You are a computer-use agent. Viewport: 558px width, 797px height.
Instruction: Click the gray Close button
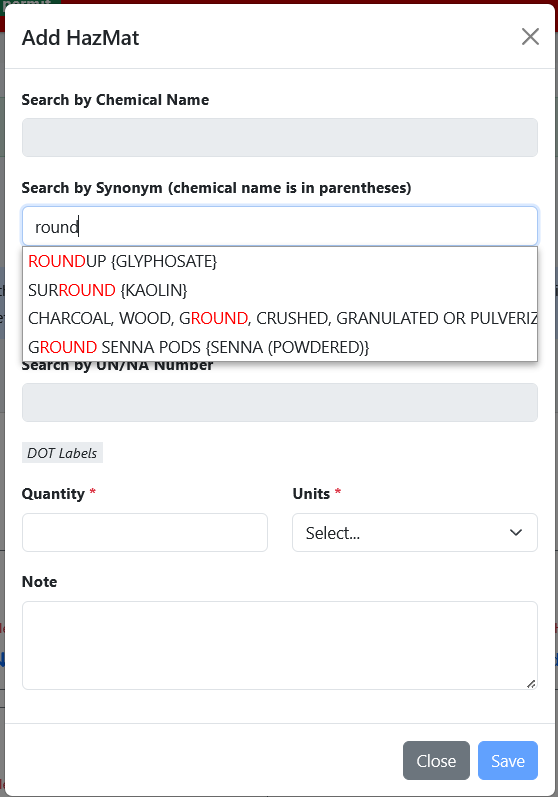pos(436,760)
